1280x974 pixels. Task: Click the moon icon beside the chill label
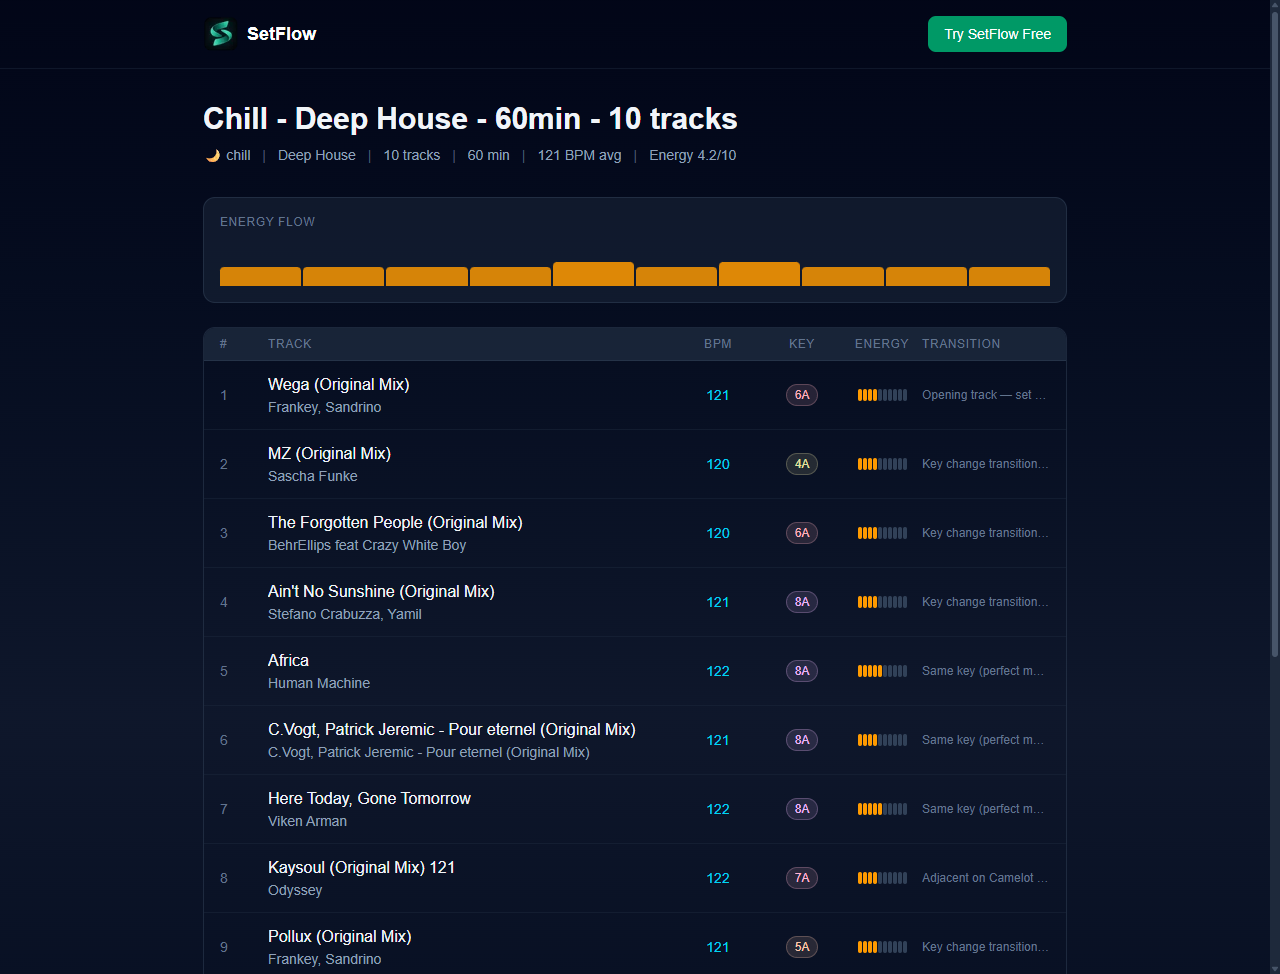(212, 155)
